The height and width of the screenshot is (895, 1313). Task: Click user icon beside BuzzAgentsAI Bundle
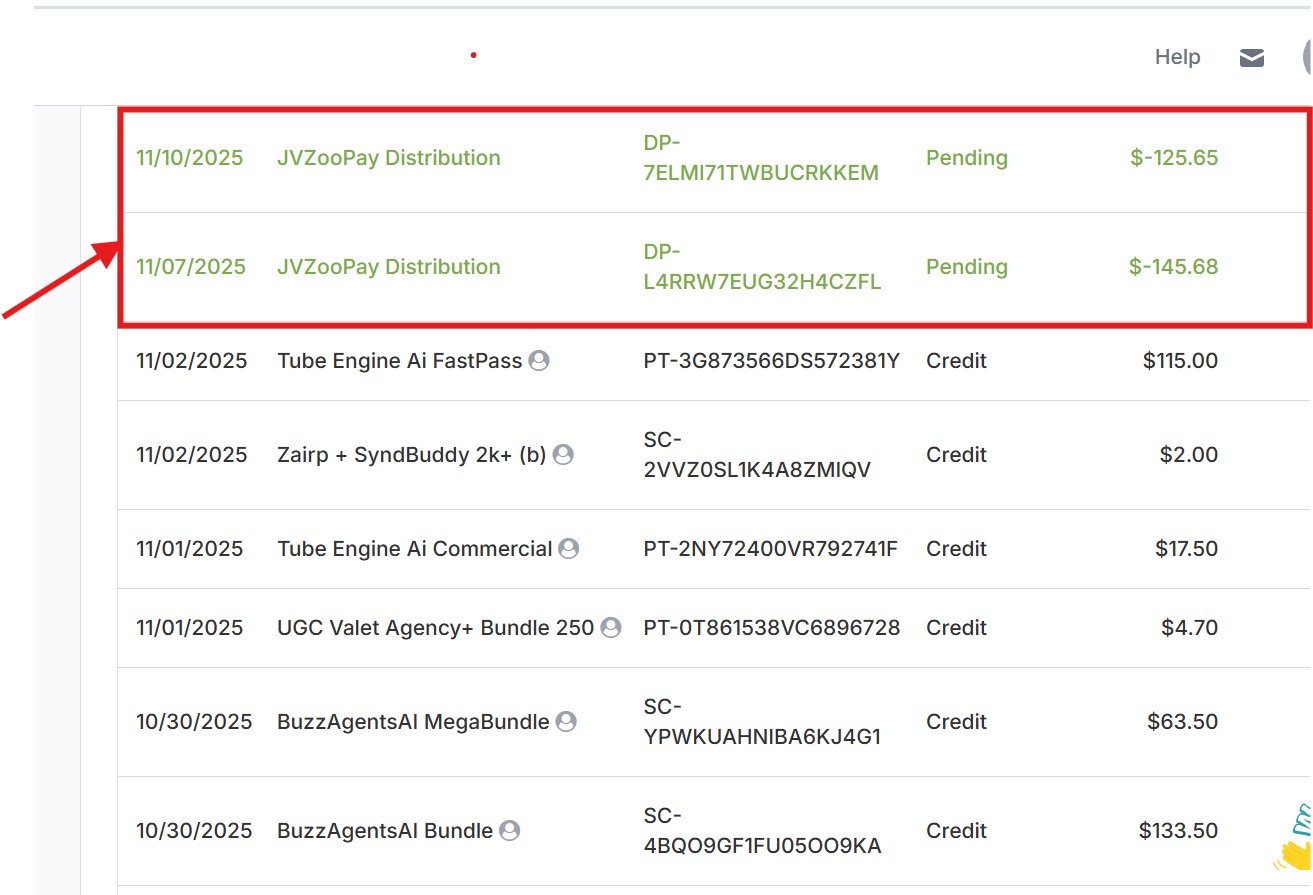510,831
